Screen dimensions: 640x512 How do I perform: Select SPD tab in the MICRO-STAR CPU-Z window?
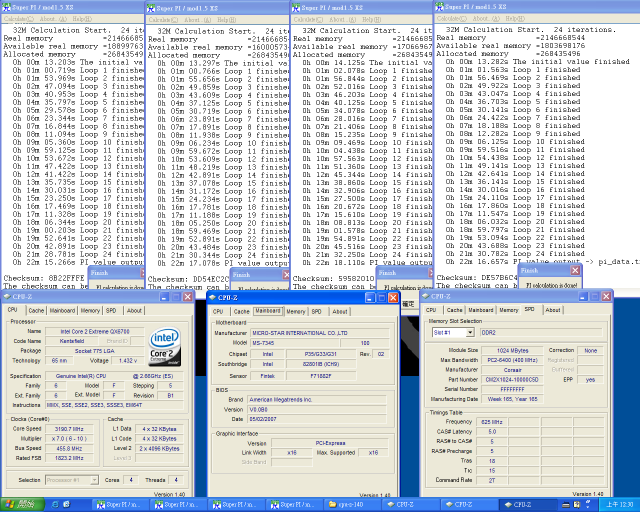point(316,311)
